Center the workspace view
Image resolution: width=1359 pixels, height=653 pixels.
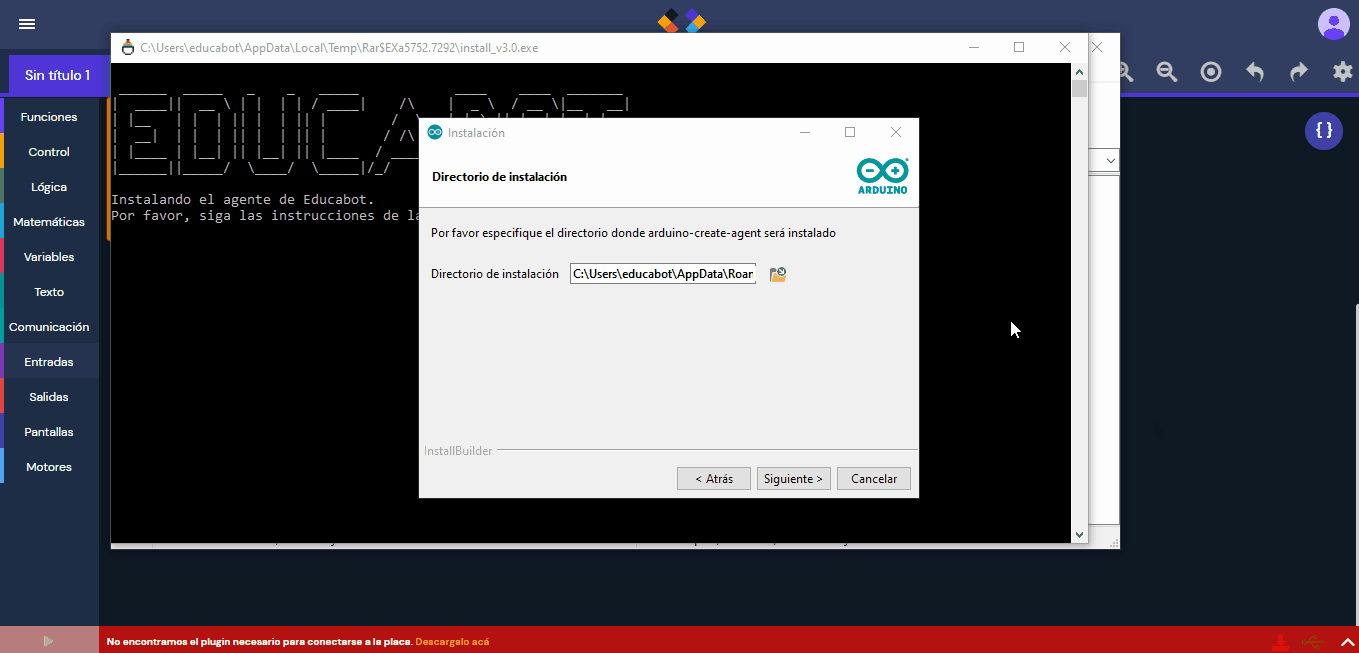coord(1211,72)
